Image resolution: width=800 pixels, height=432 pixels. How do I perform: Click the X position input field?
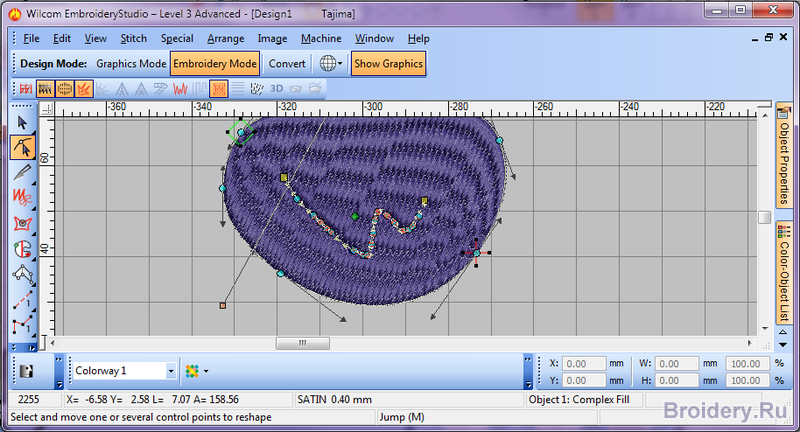[584, 364]
